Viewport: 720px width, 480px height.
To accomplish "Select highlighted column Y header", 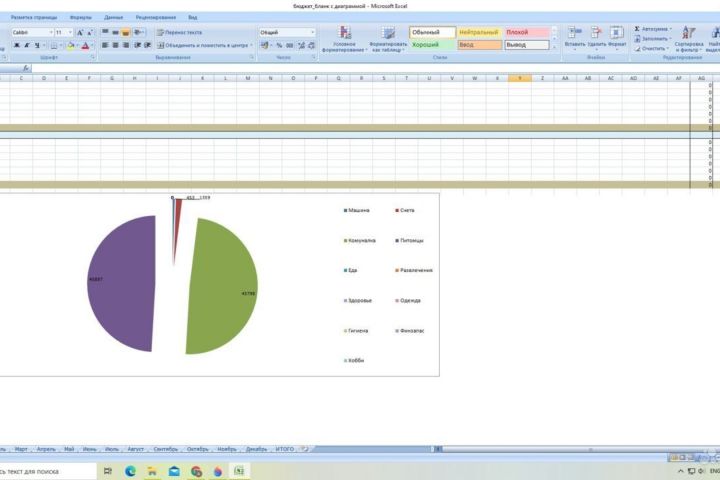I will (520, 79).
